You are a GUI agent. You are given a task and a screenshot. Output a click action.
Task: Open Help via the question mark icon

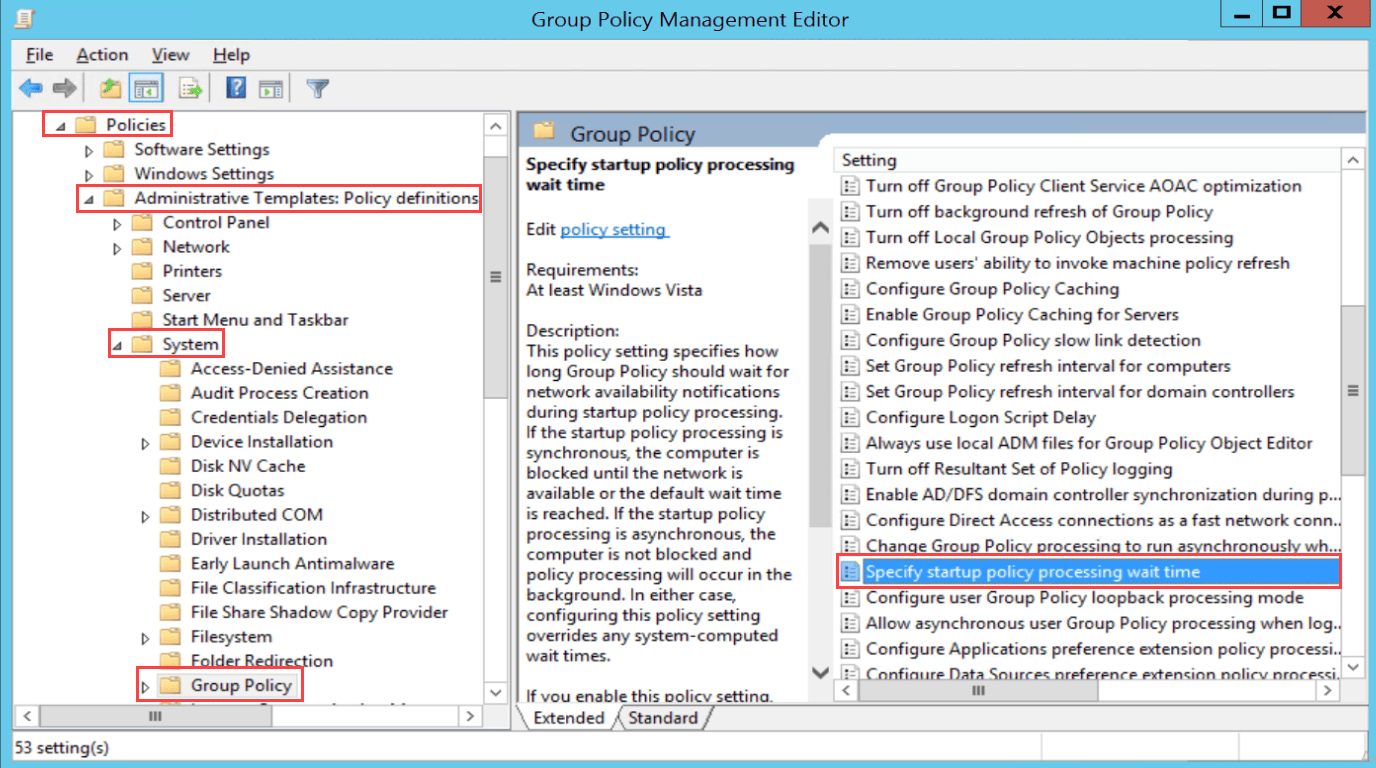236,89
